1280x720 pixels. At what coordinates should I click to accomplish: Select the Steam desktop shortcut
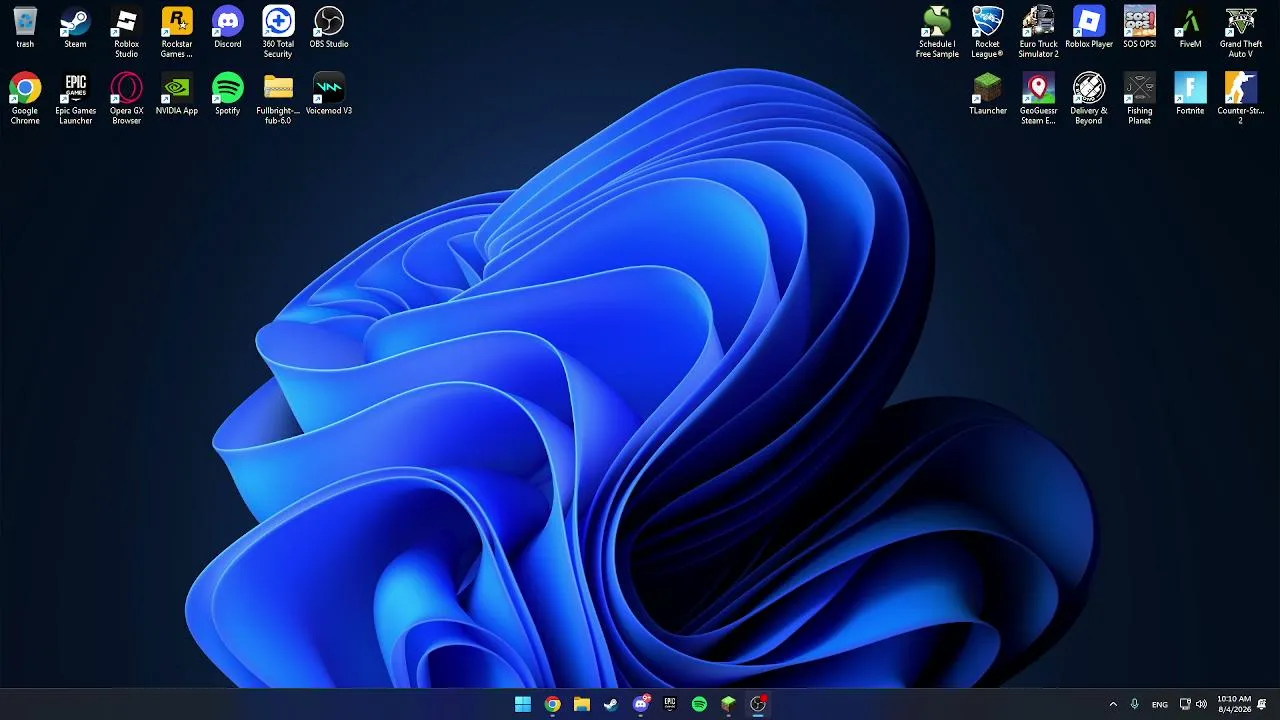tap(75, 28)
